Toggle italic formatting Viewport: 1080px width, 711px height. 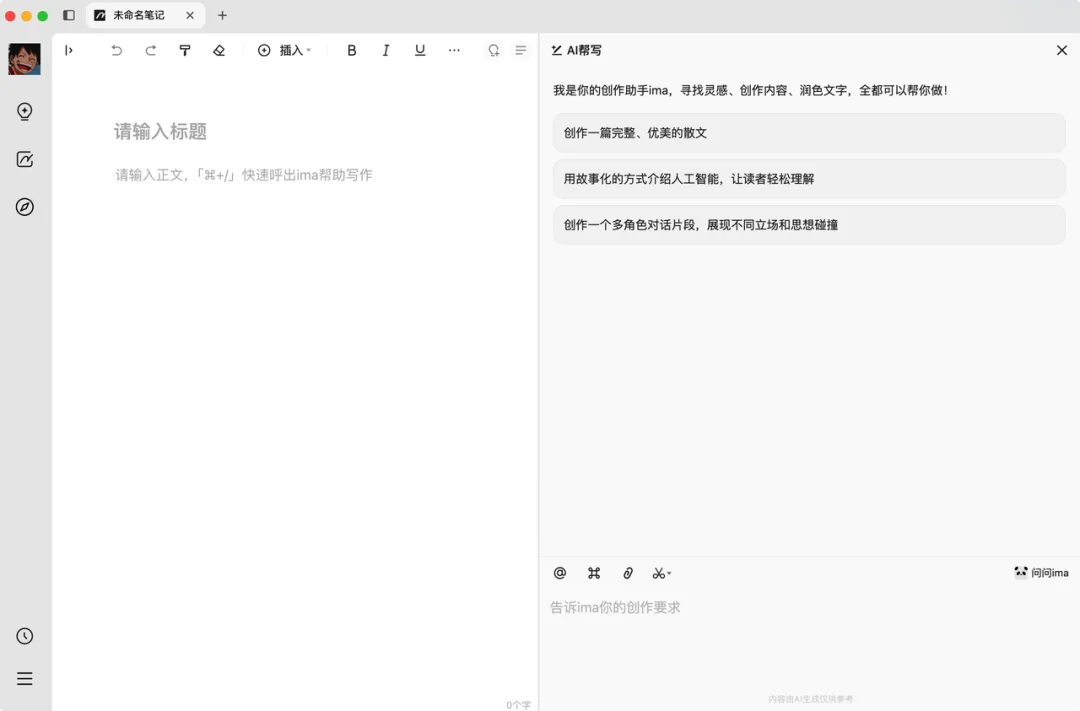click(386, 50)
